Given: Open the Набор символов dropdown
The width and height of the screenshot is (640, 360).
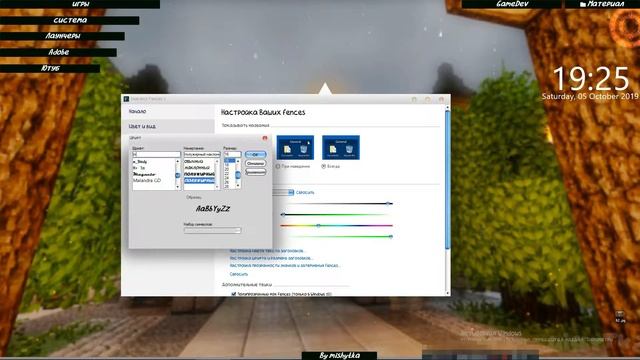Looking at the screenshot, I should tap(212, 231).
